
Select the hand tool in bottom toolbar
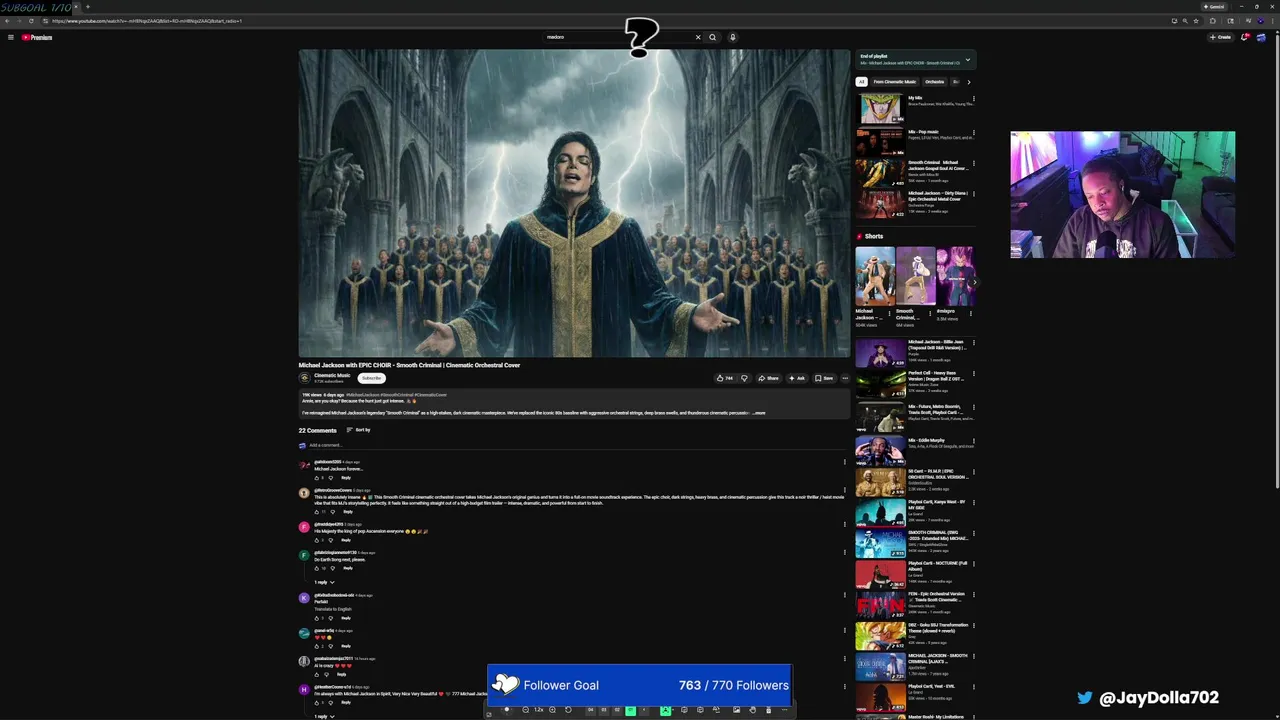pos(753,710)
